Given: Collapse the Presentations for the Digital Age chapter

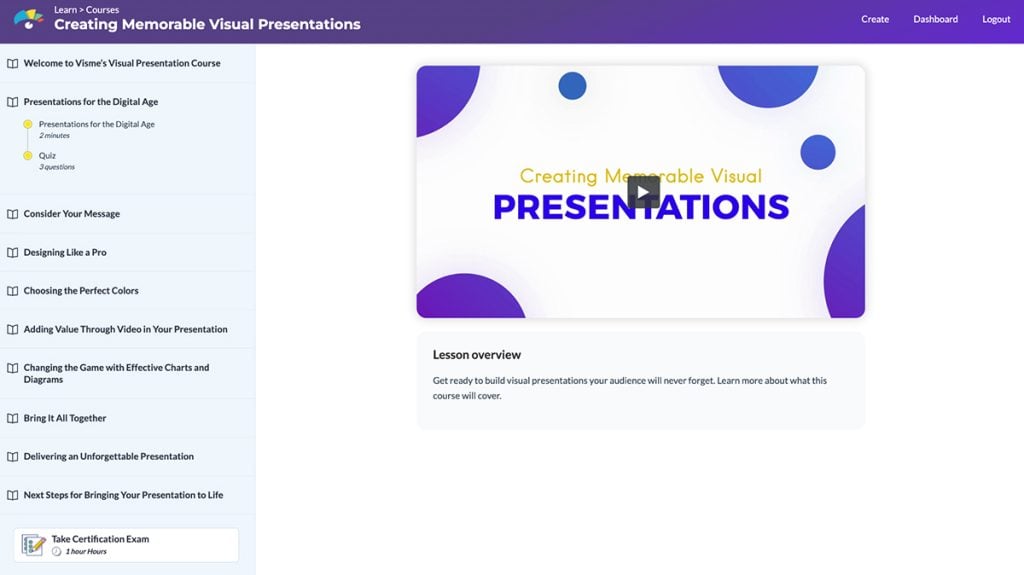Looking at the screenshot, I should click(x=90, y=102).
